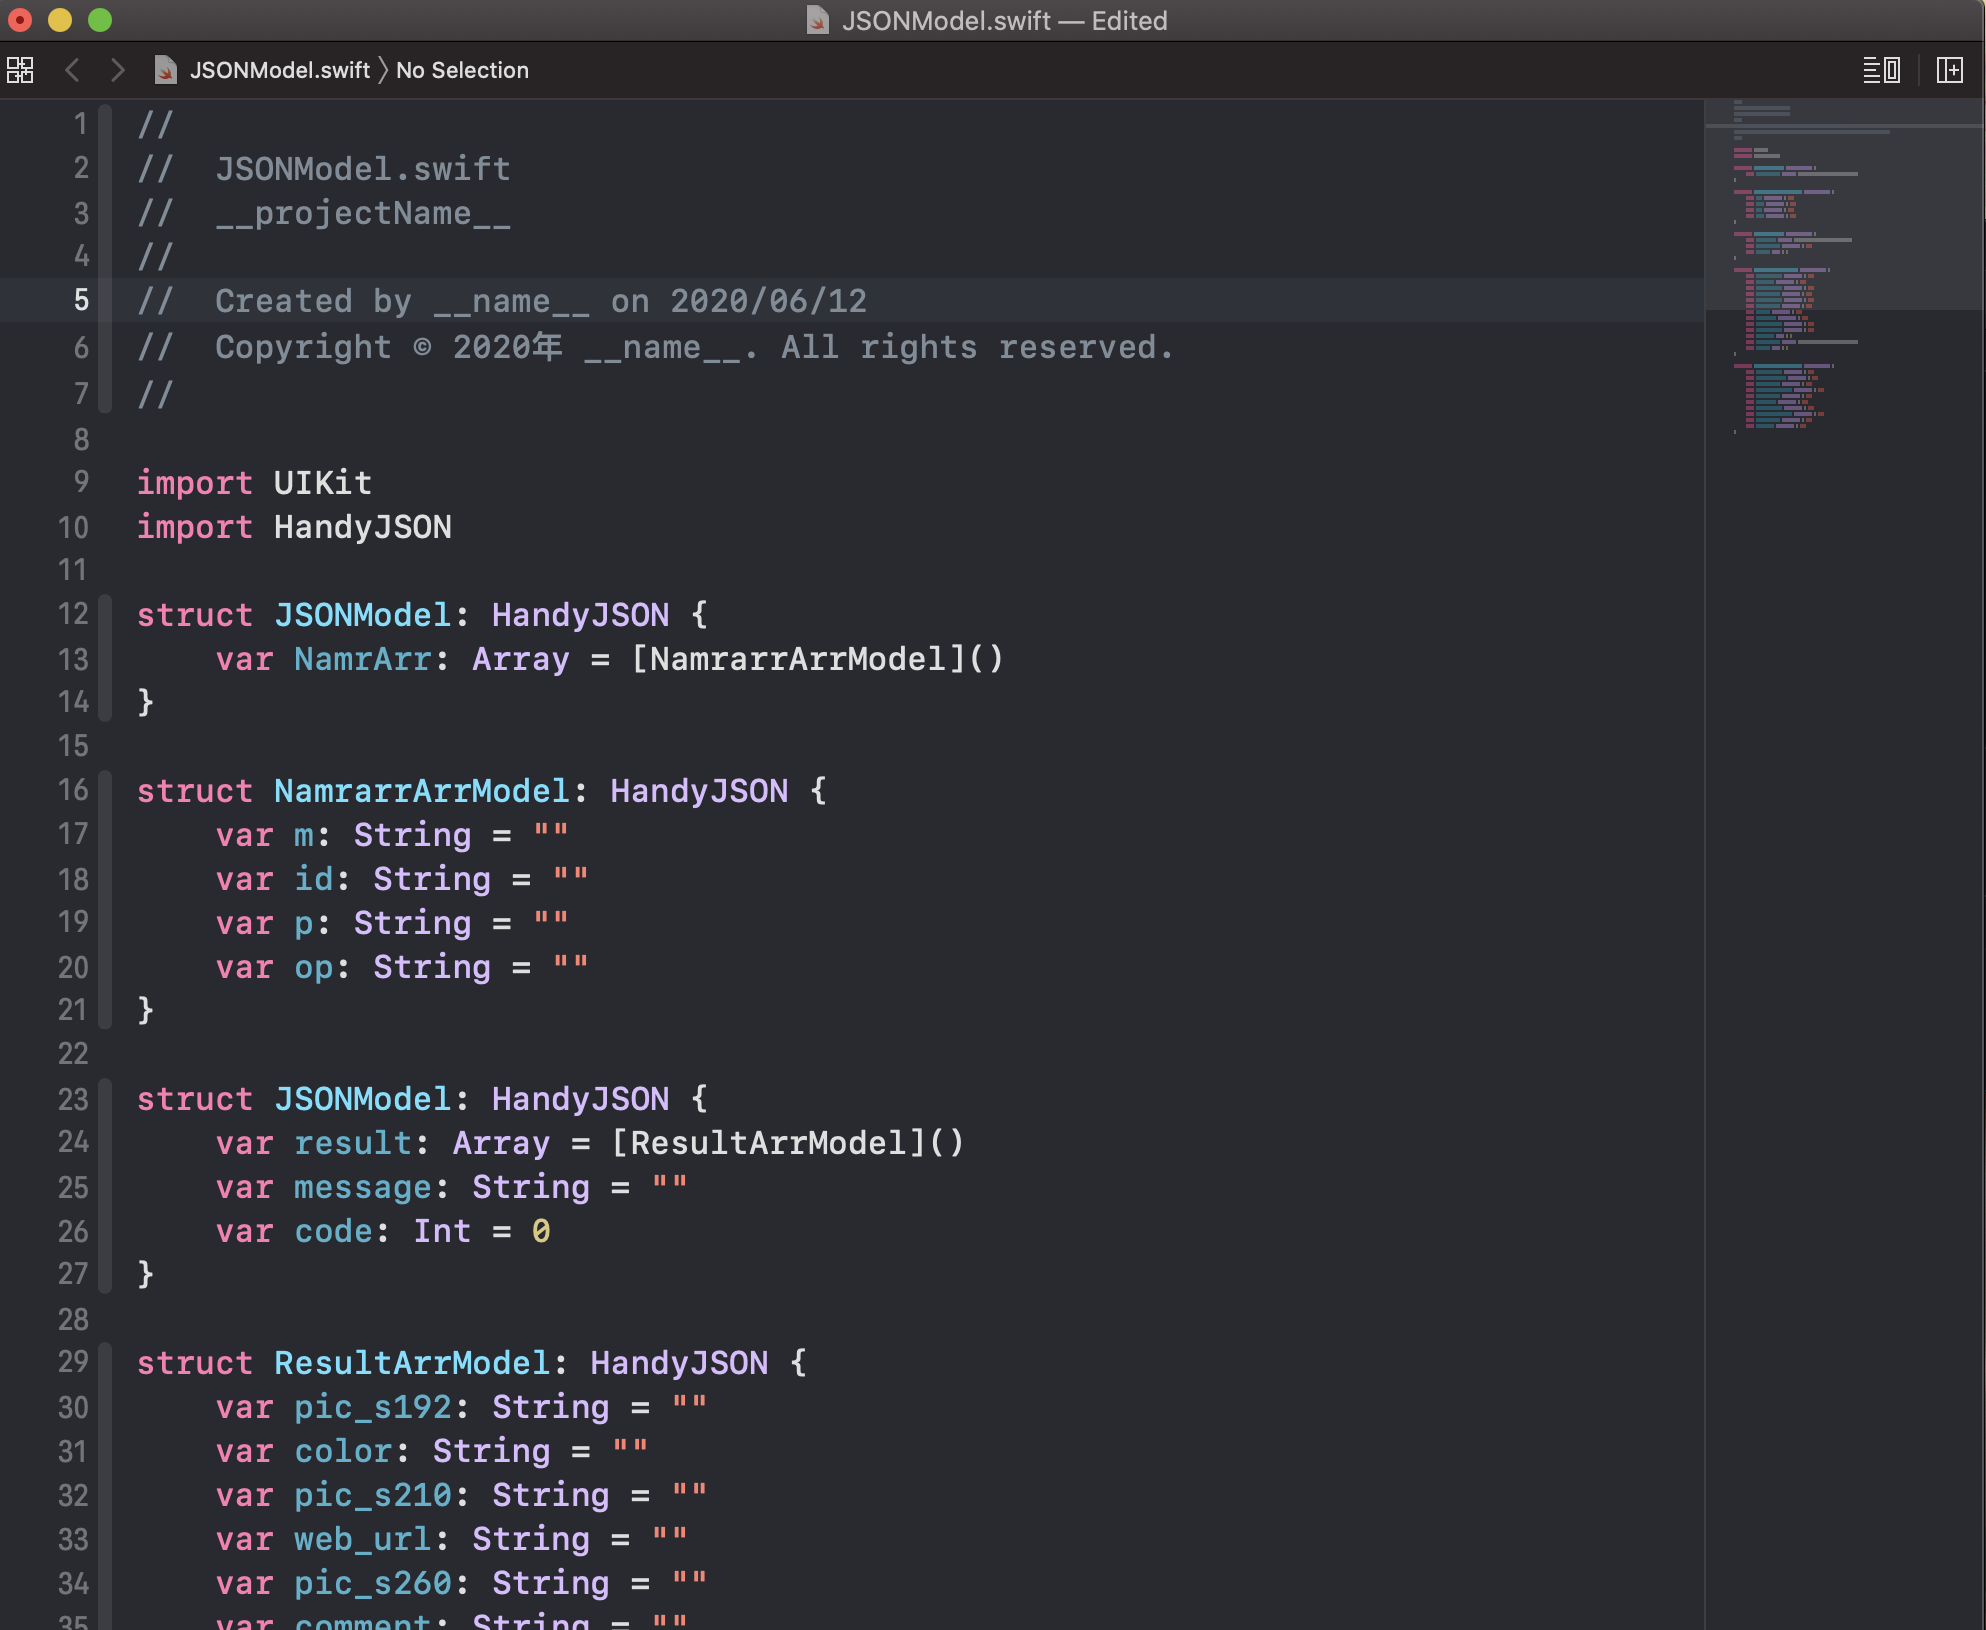Screen dimensions: 1986x1630
Task: Click variable 'message' on line 25
Action: tap(362, 1186)
